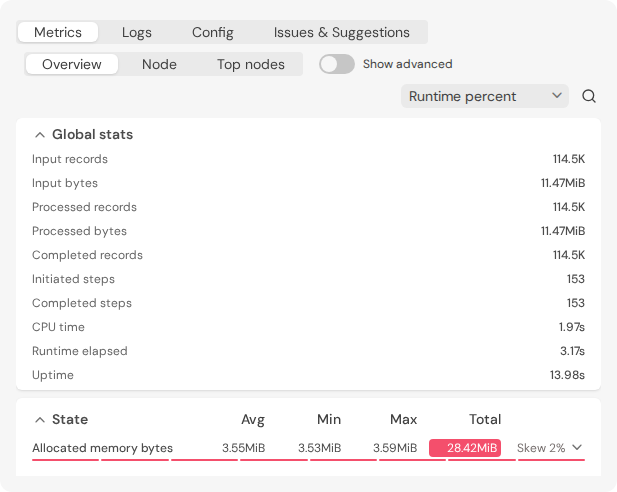Viewport: 617px width, 492px height.
Task: Click the Total column header
Action: (x=485, y=420)
